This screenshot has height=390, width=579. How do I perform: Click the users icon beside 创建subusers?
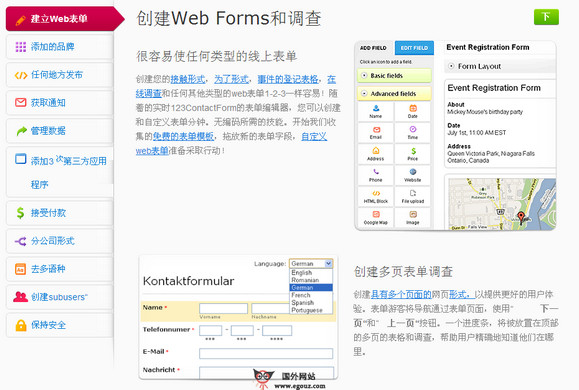(x=20, y=297)
